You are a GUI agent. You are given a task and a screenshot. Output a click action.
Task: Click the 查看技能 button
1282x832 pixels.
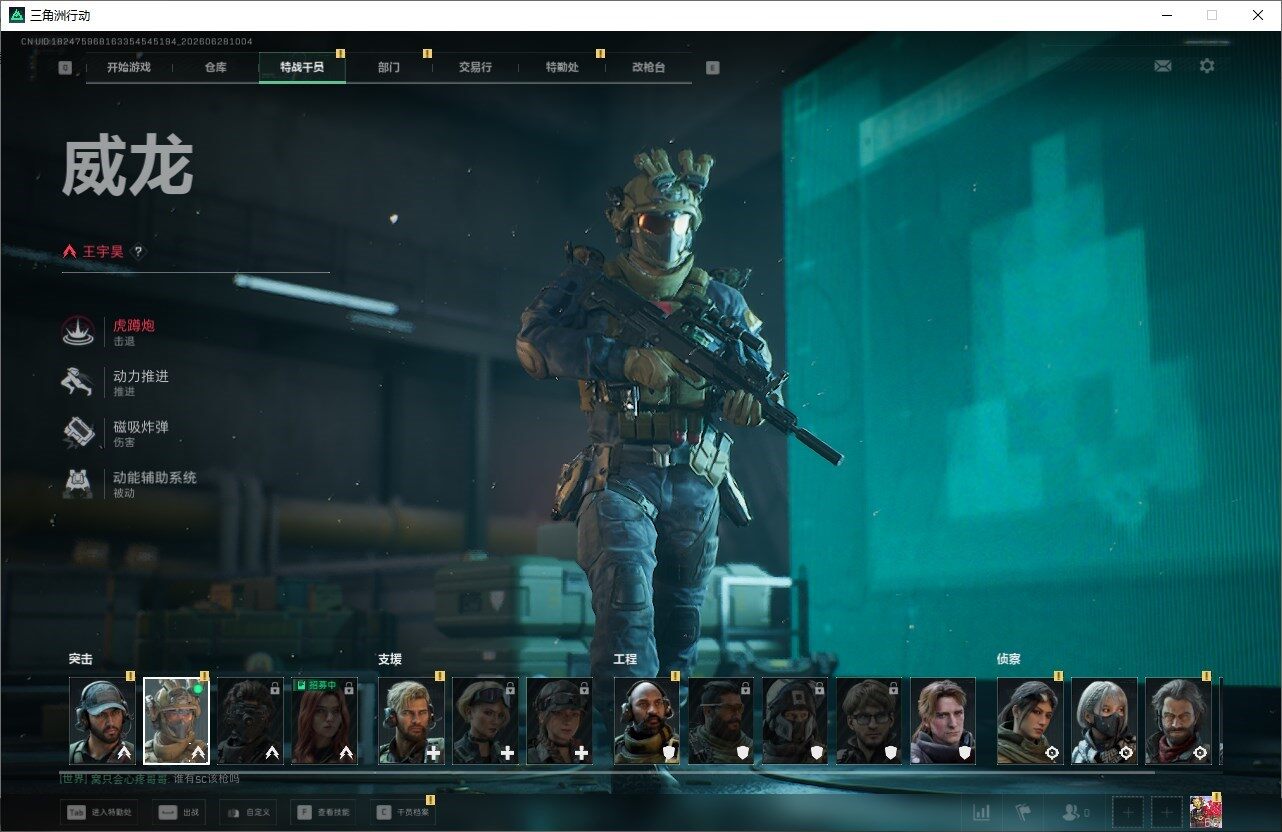point(323,812)
